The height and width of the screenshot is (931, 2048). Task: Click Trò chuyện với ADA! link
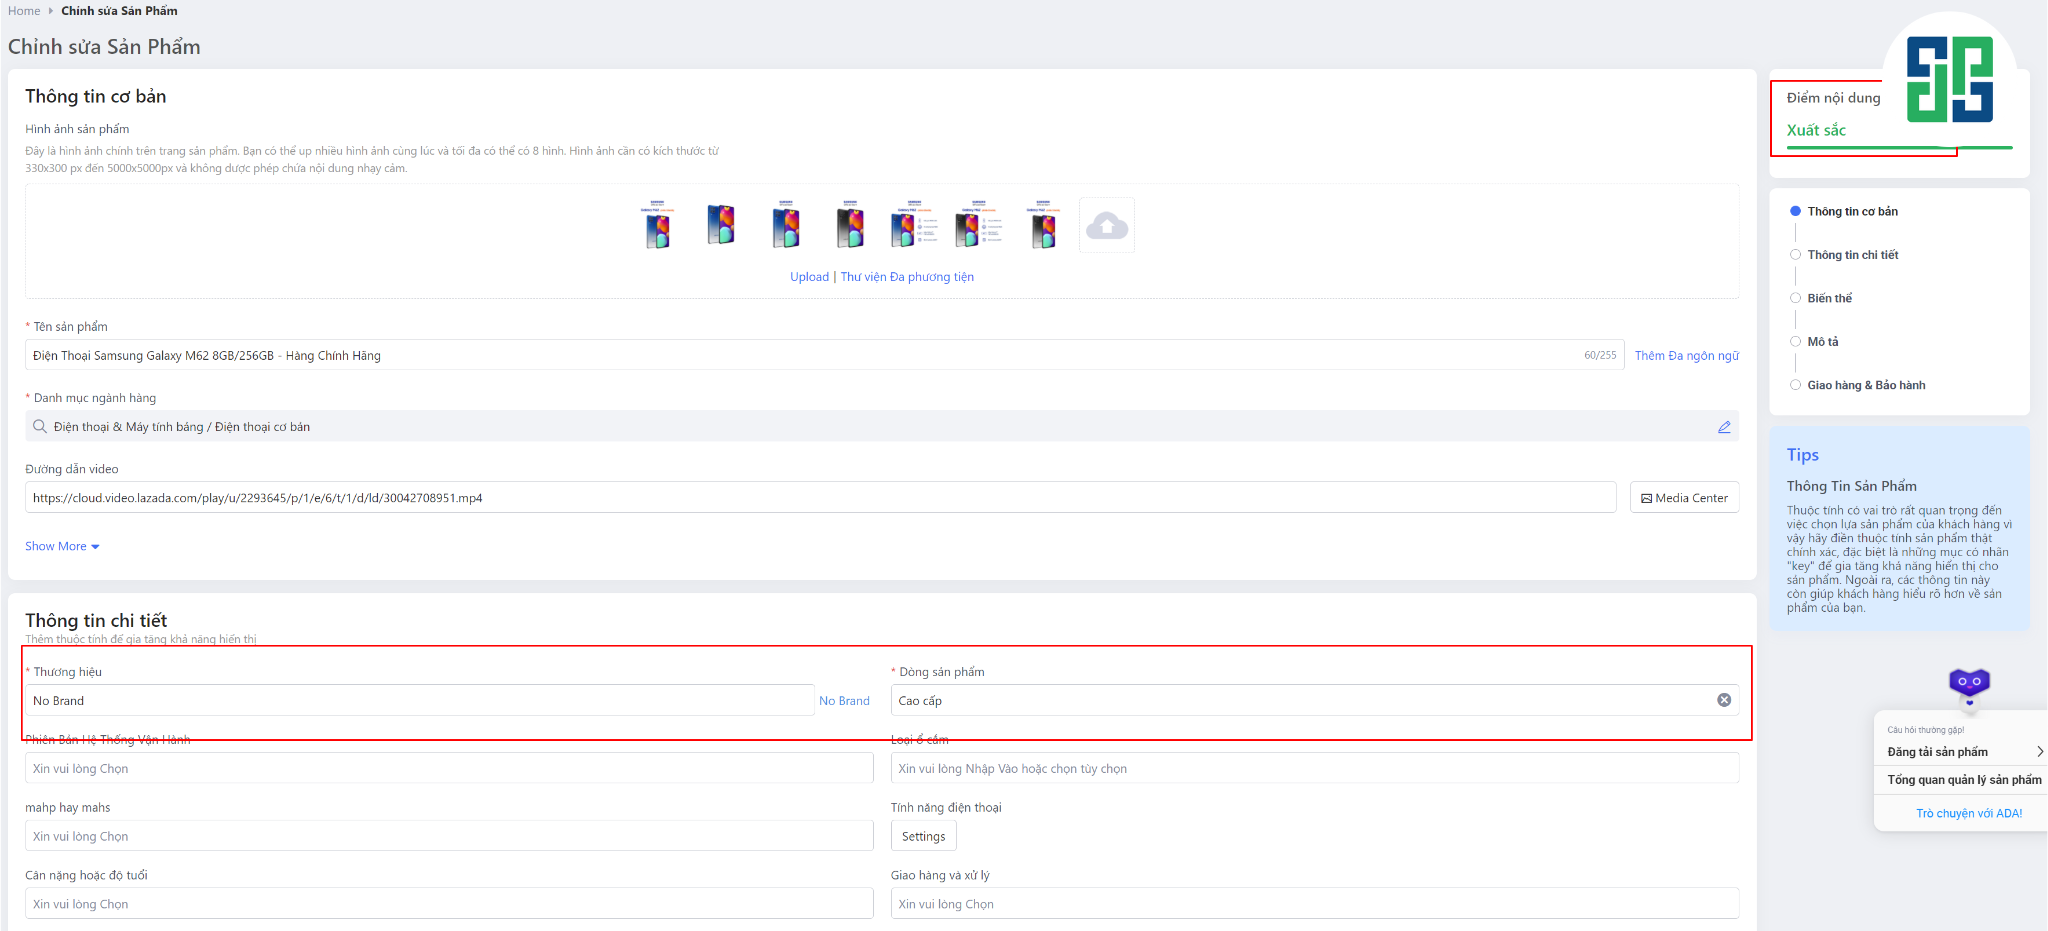point(1969,813)
